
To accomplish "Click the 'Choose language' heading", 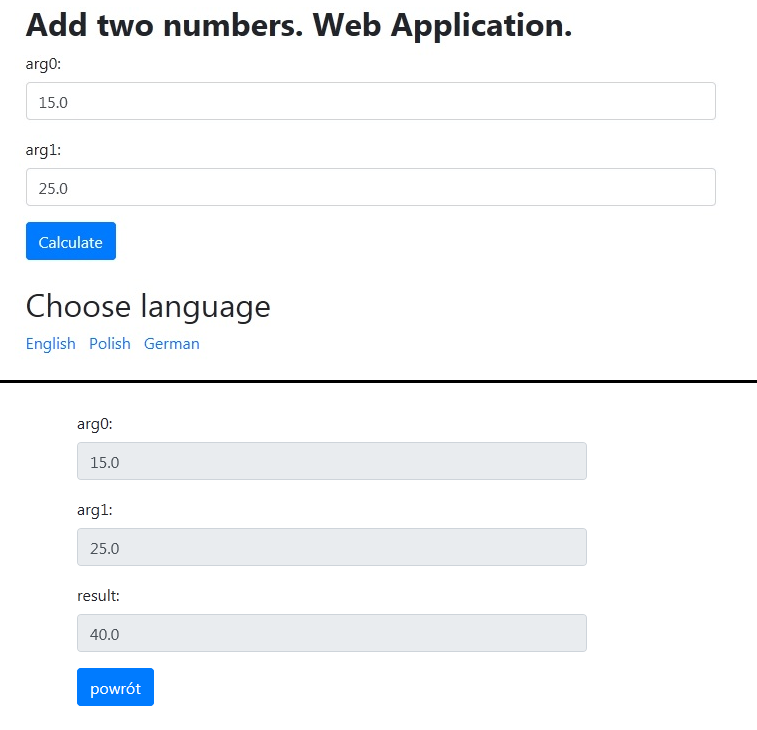I will [x=148, y=306].
